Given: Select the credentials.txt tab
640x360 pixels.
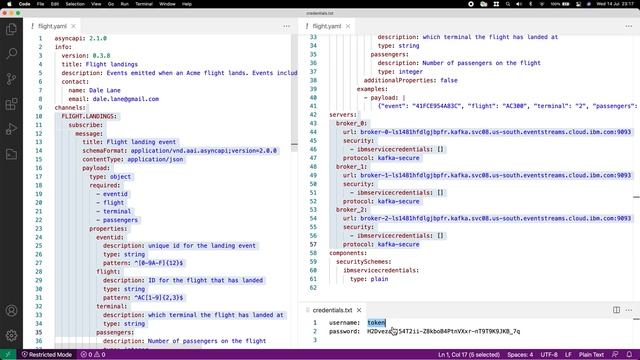Looking at the screenshot, I should (x=332, y=310).
